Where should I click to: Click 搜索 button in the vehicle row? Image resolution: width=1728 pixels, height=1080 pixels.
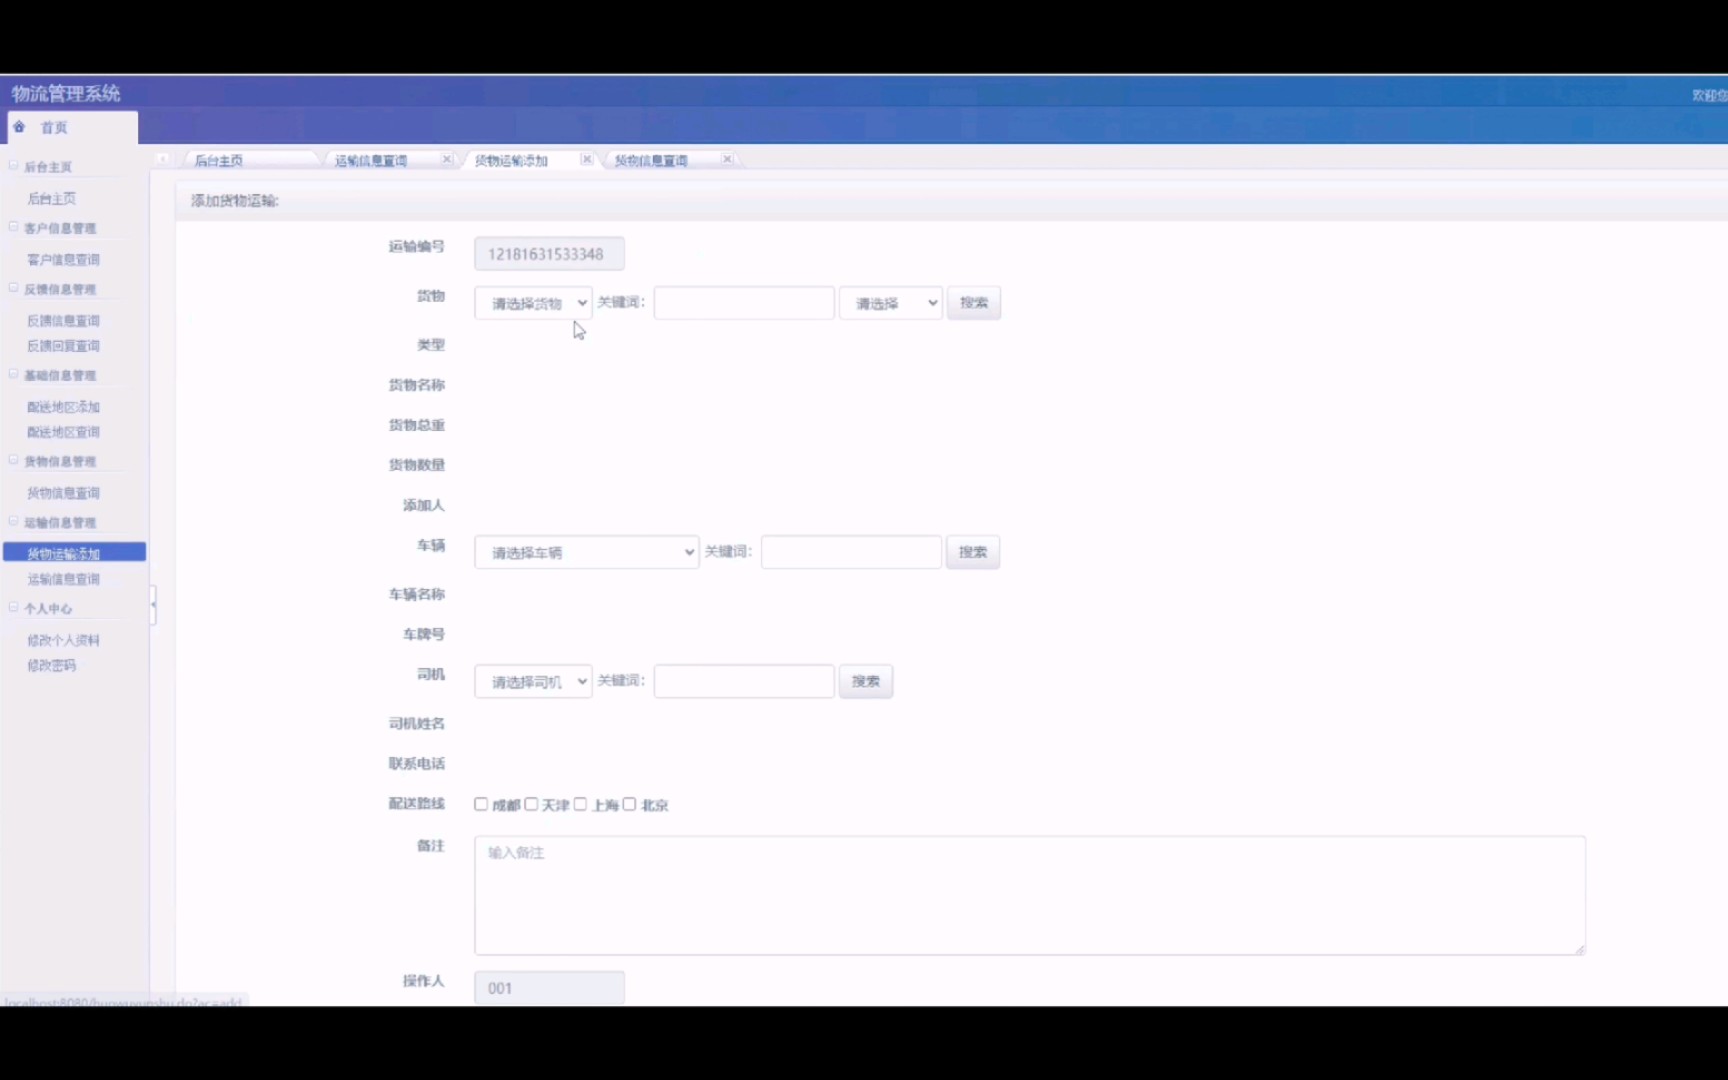point(973,552)
